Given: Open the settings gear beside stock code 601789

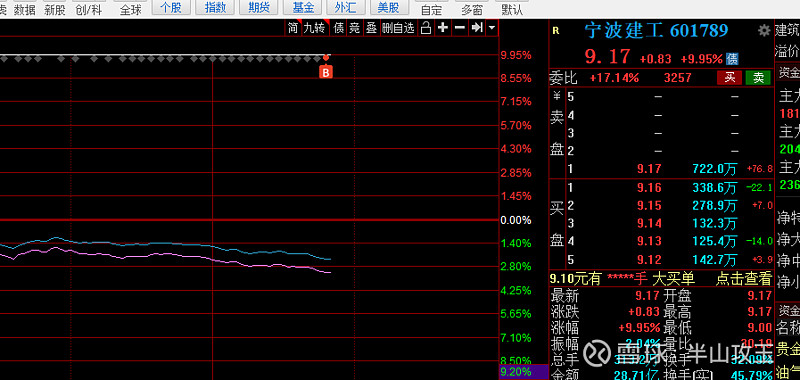Looking at the screenshot, I should point(764,31).
